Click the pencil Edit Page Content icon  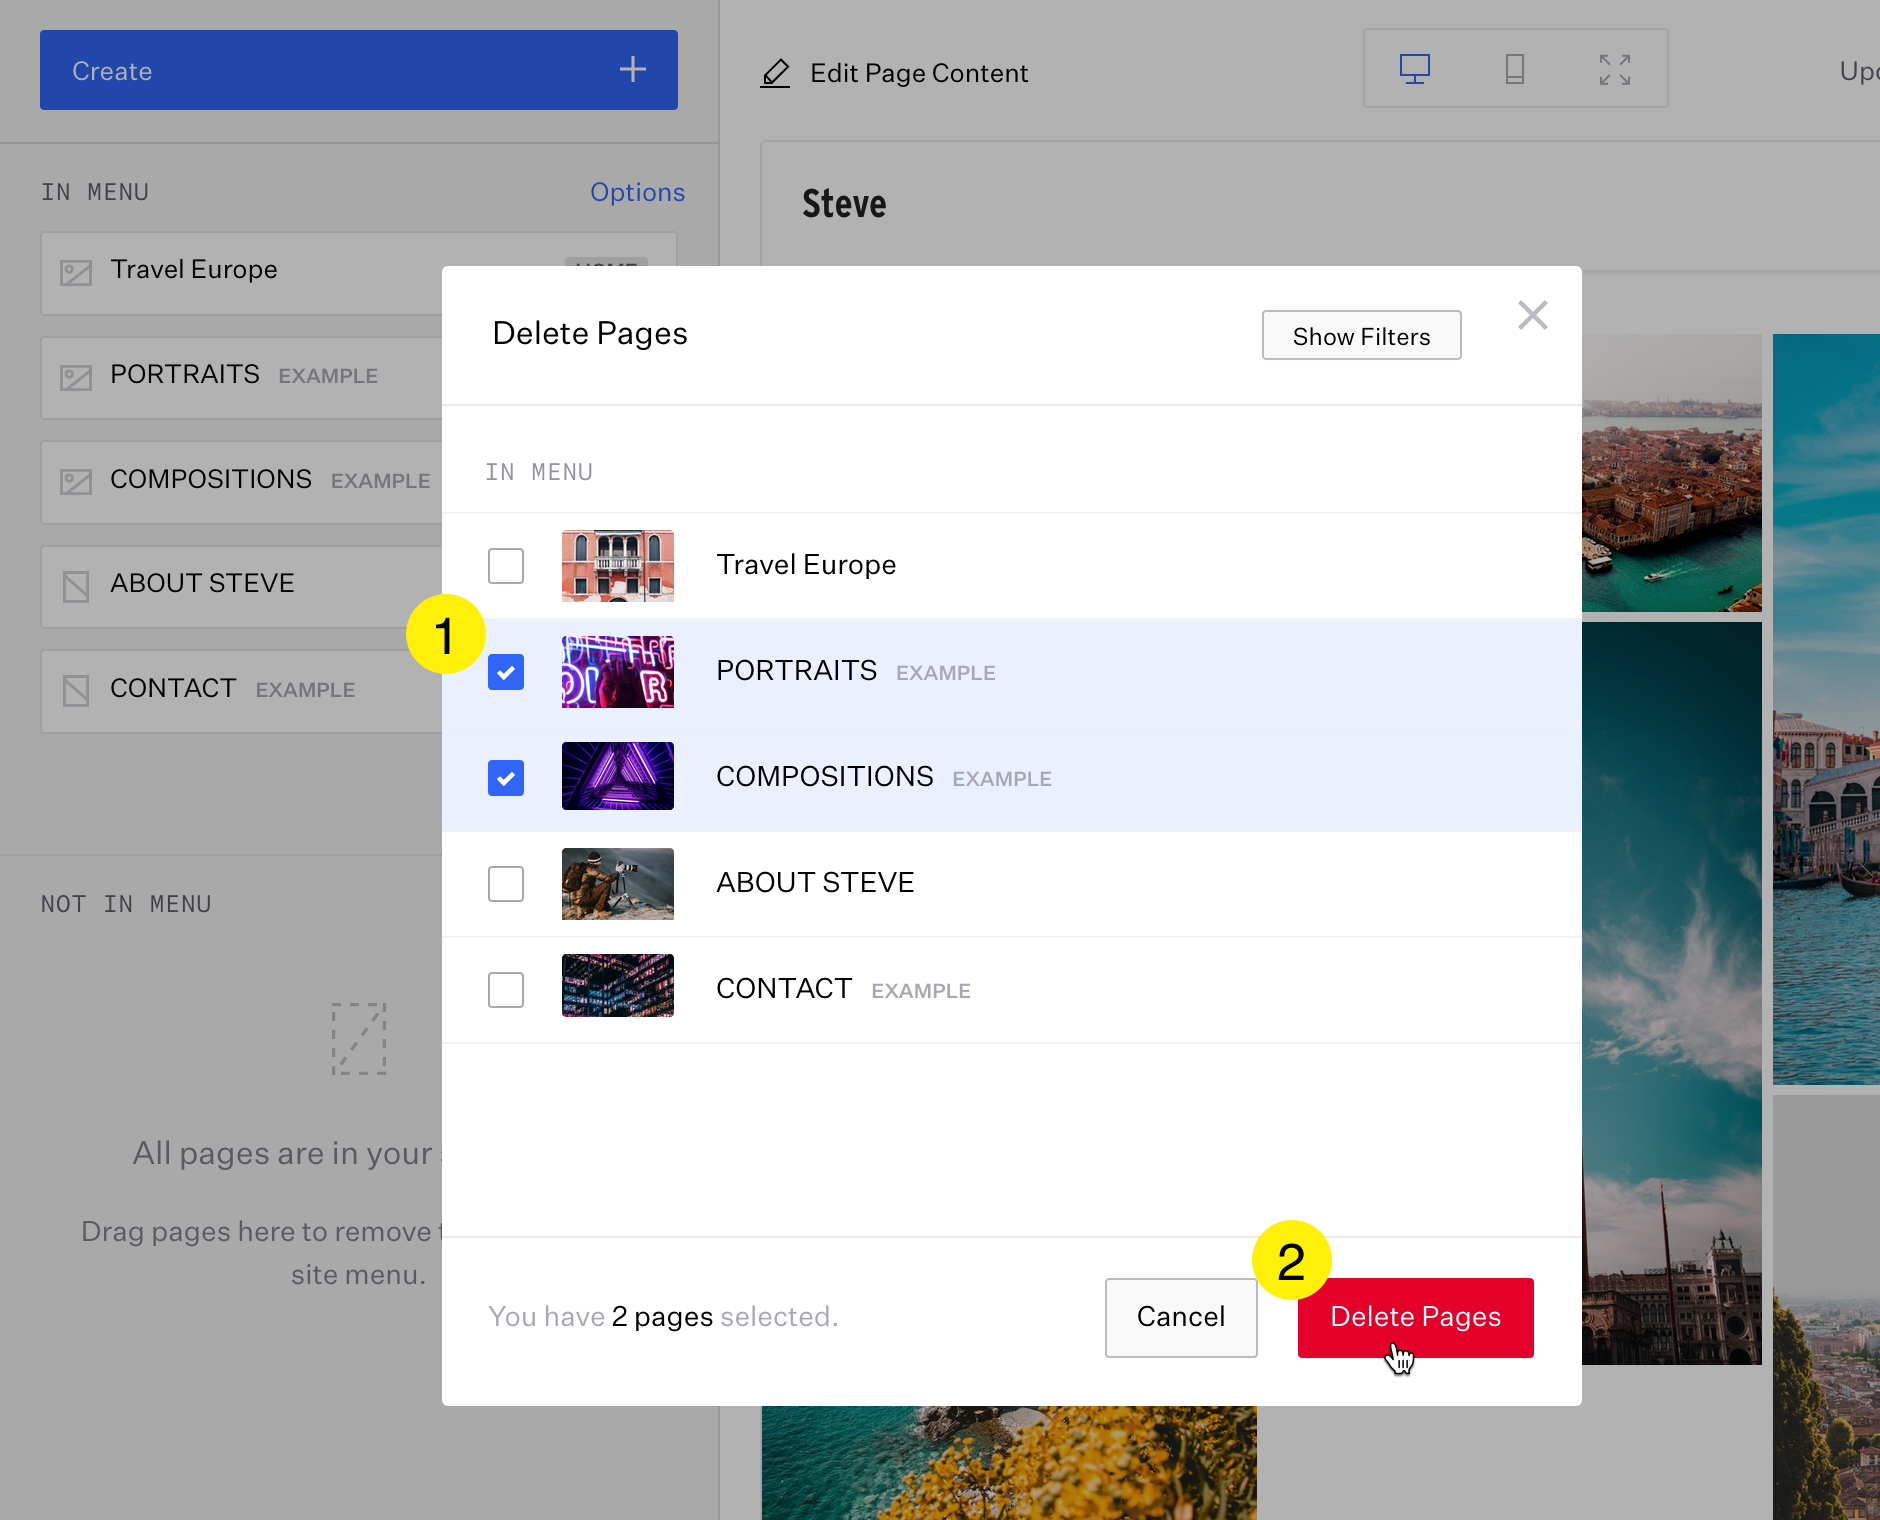(x=775, y=73)
